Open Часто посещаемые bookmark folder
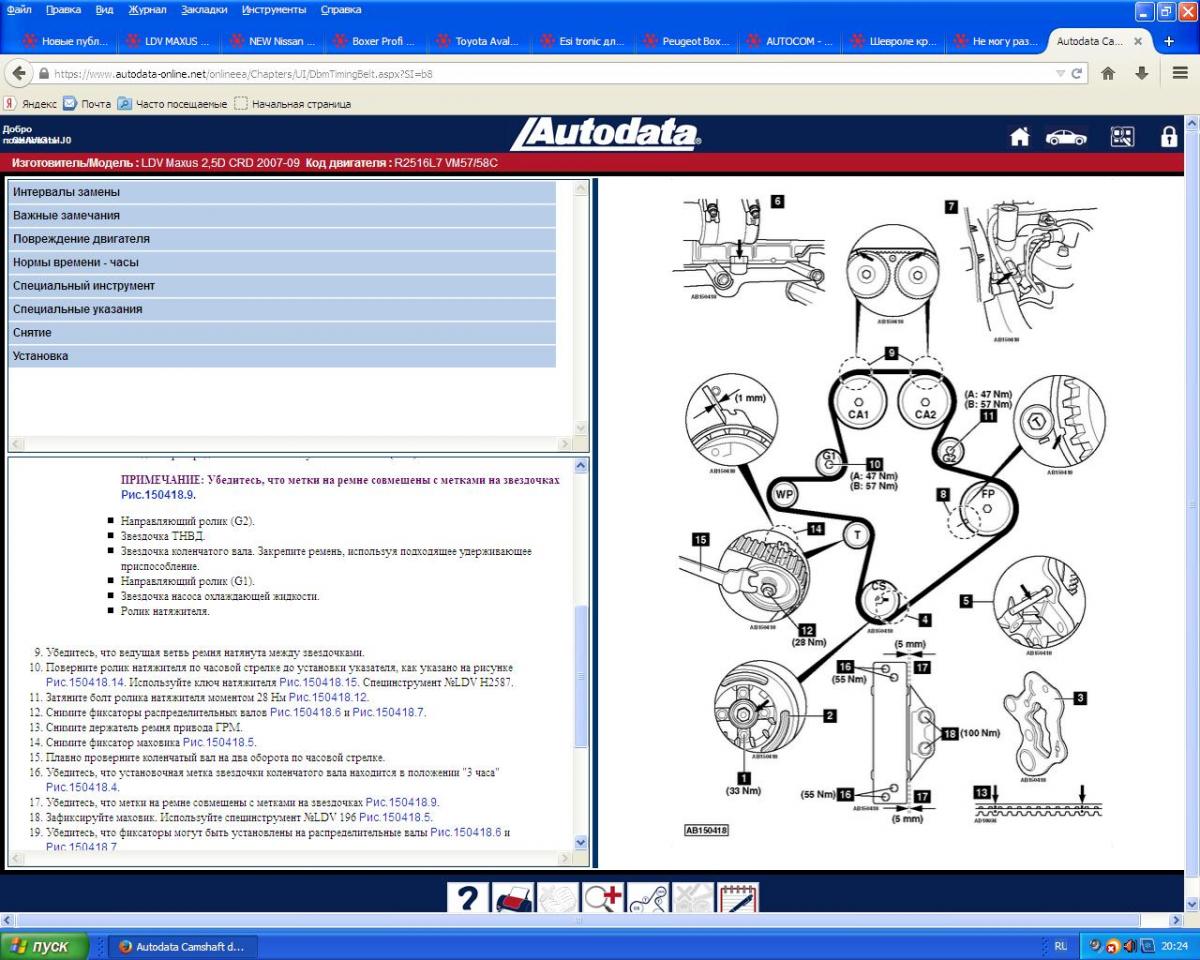Viewport: 1200px width, 960px height. click(x=172, y=103)
